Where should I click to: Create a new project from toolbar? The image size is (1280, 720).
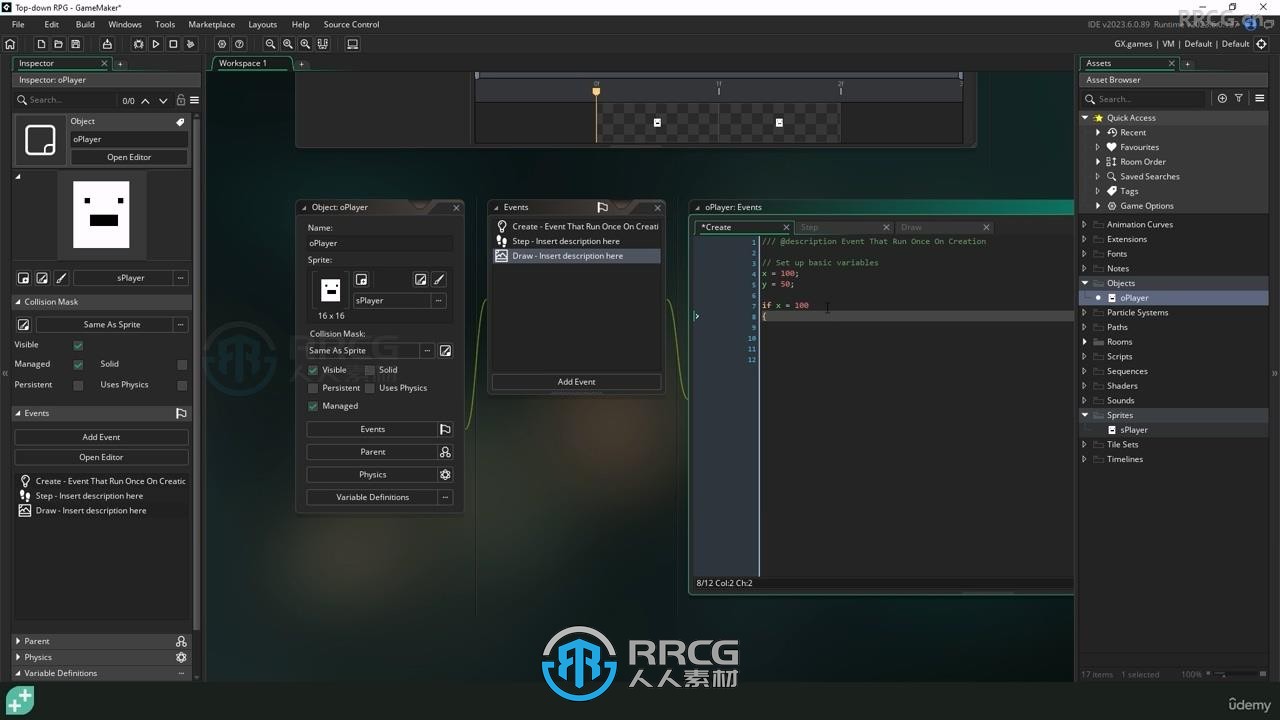coord(41,44)
